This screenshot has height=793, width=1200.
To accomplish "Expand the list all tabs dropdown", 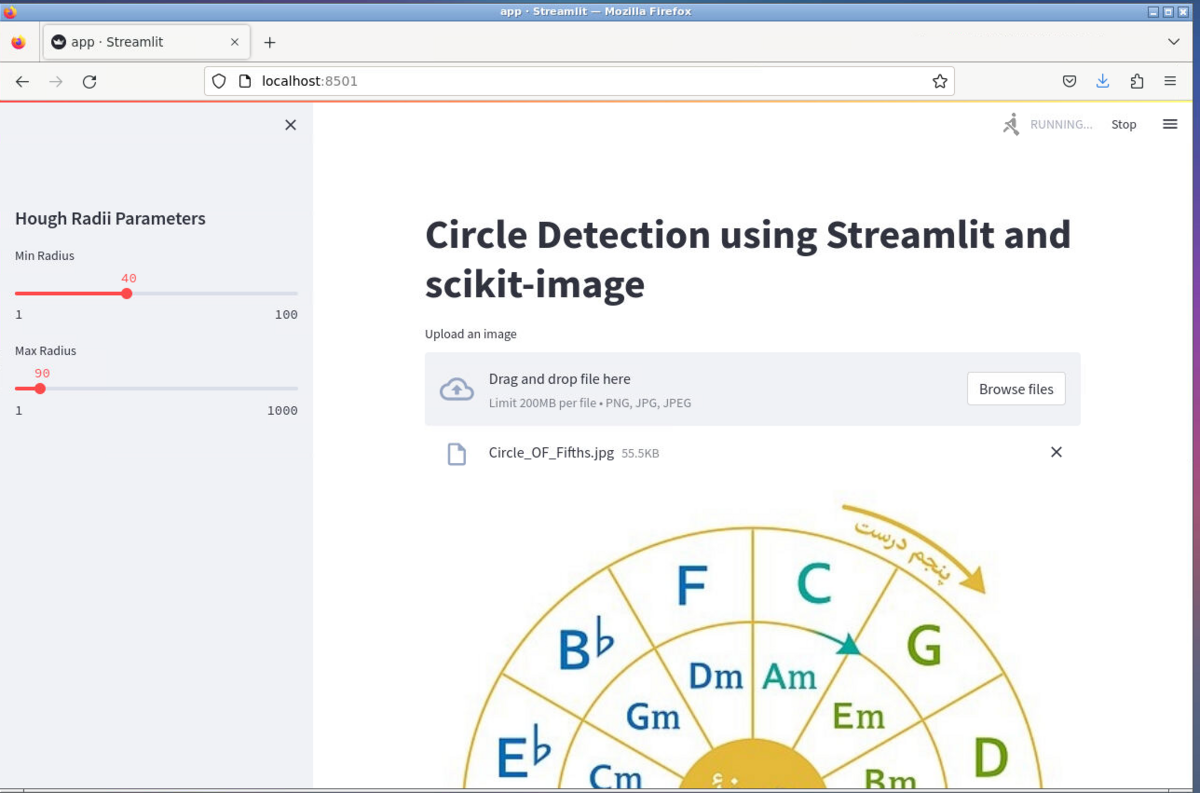I will coord(1174,42).
